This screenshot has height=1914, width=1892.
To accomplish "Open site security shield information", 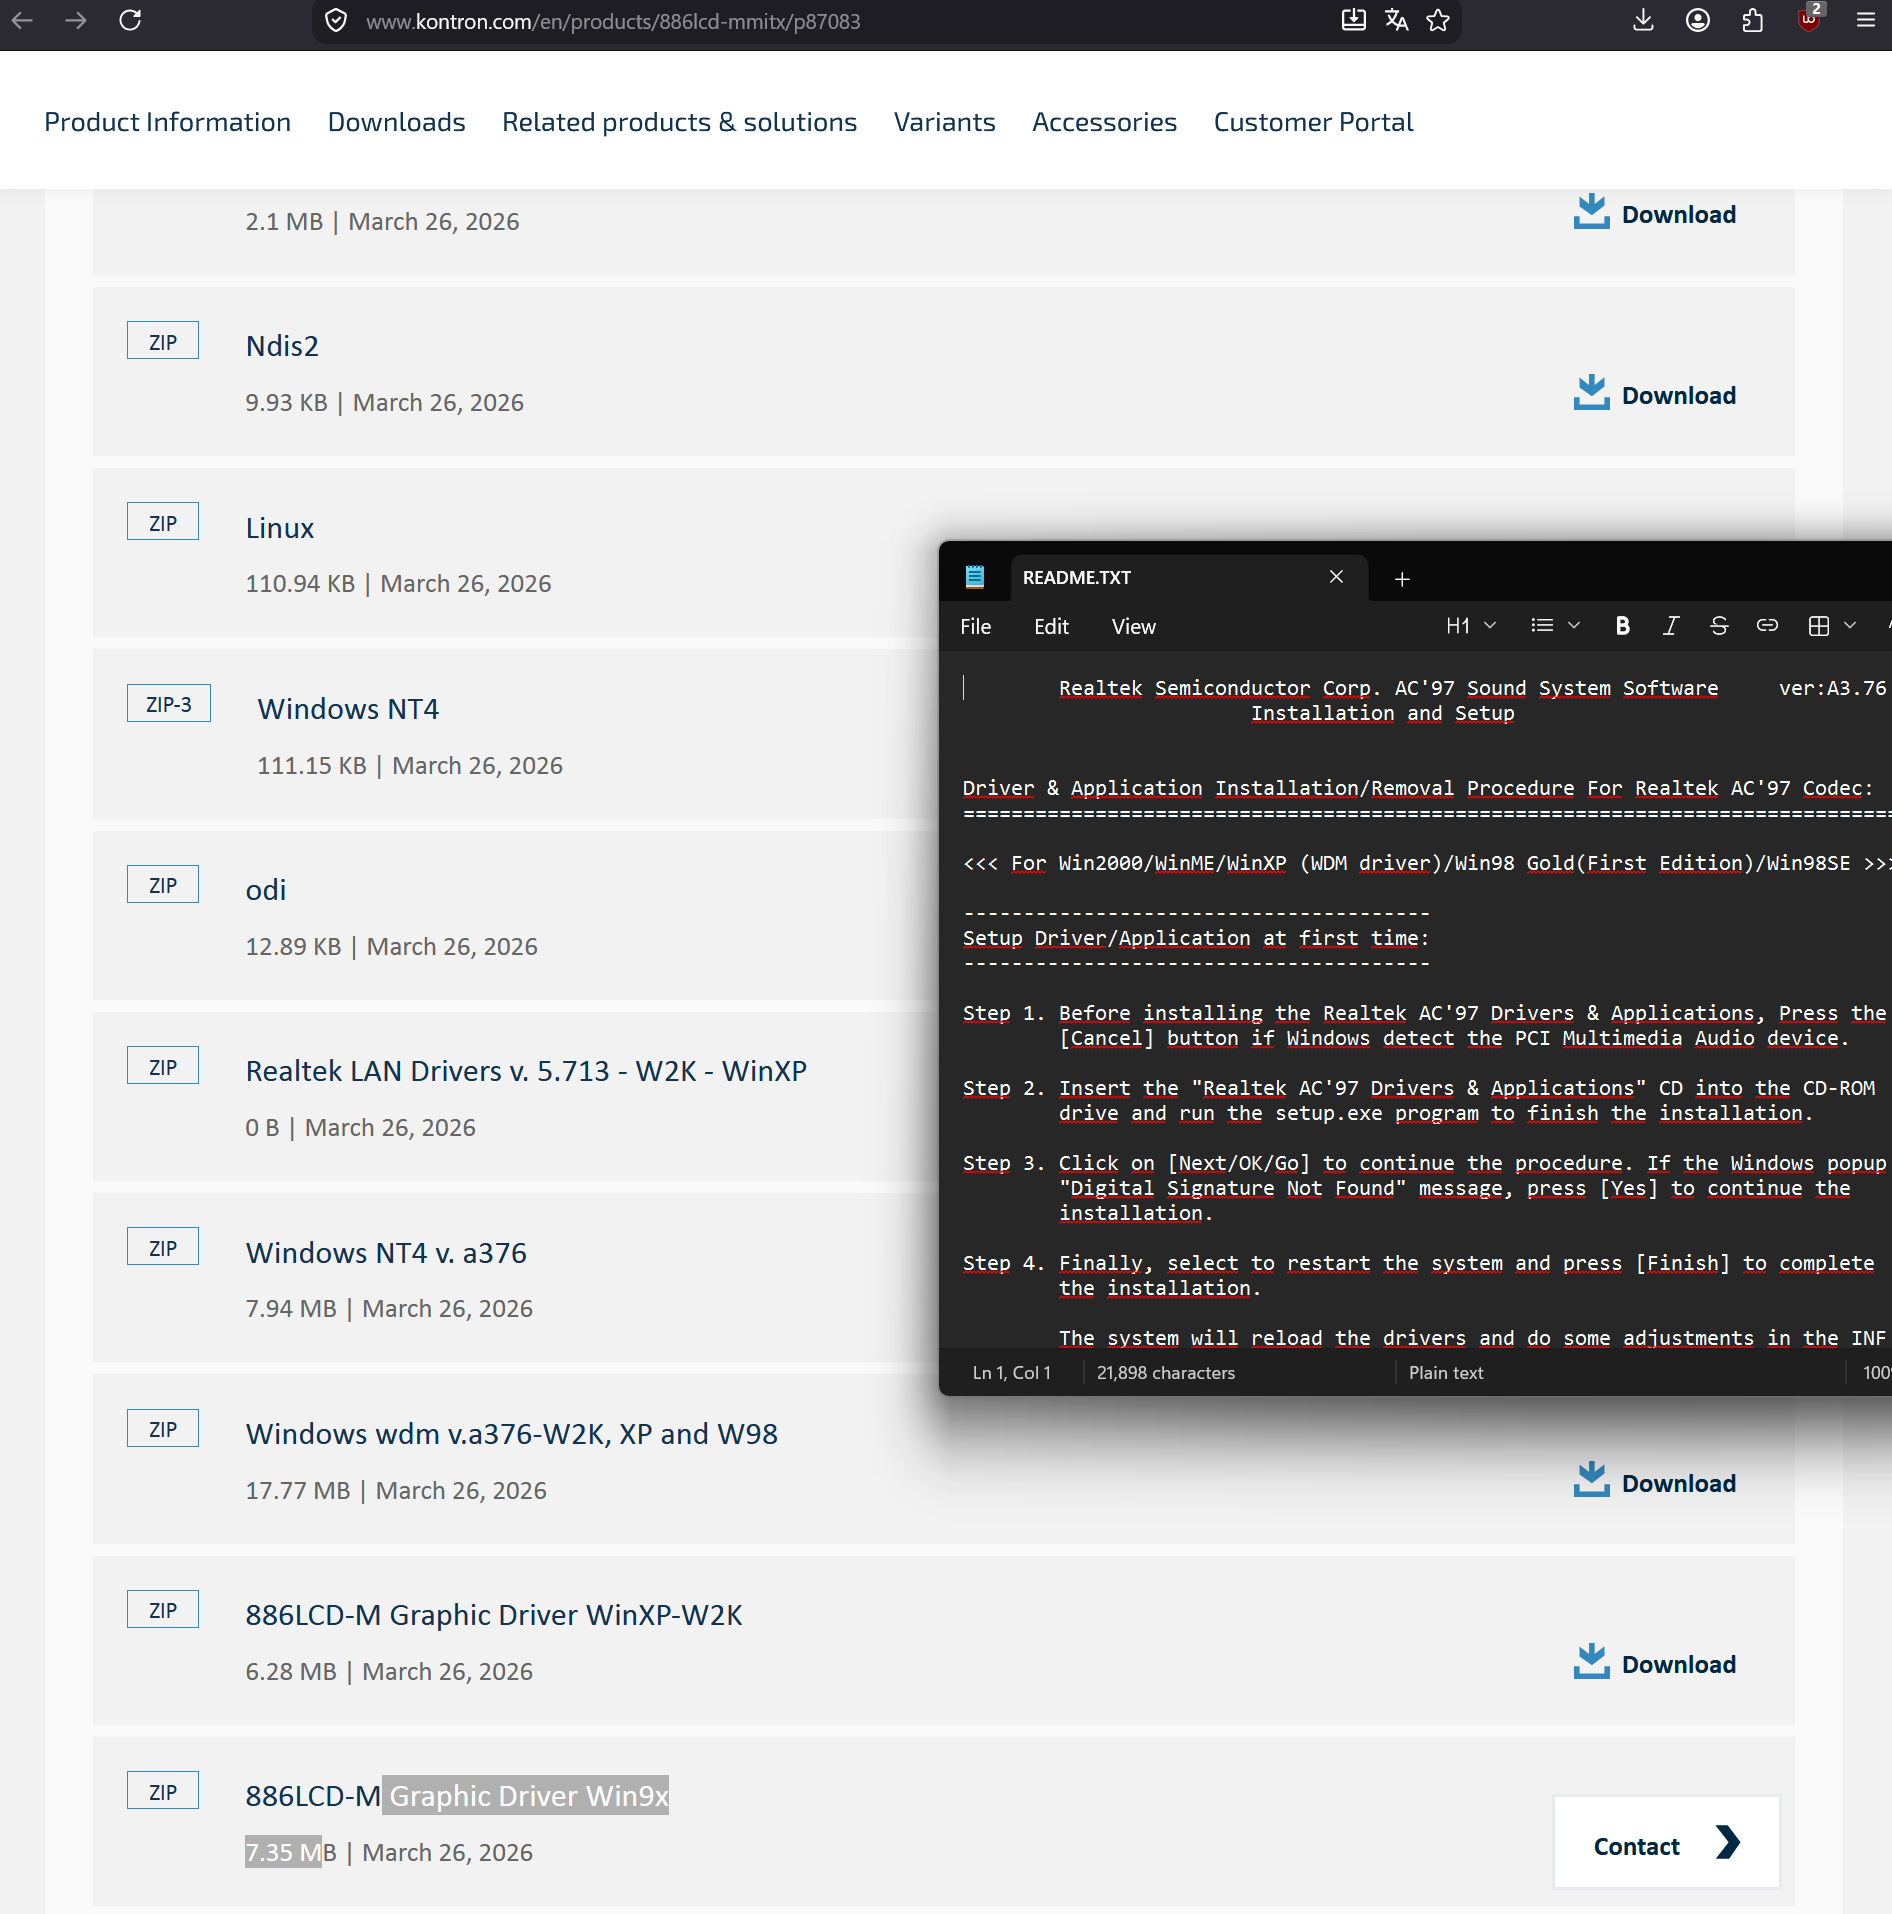I will (x=337, y=21).
